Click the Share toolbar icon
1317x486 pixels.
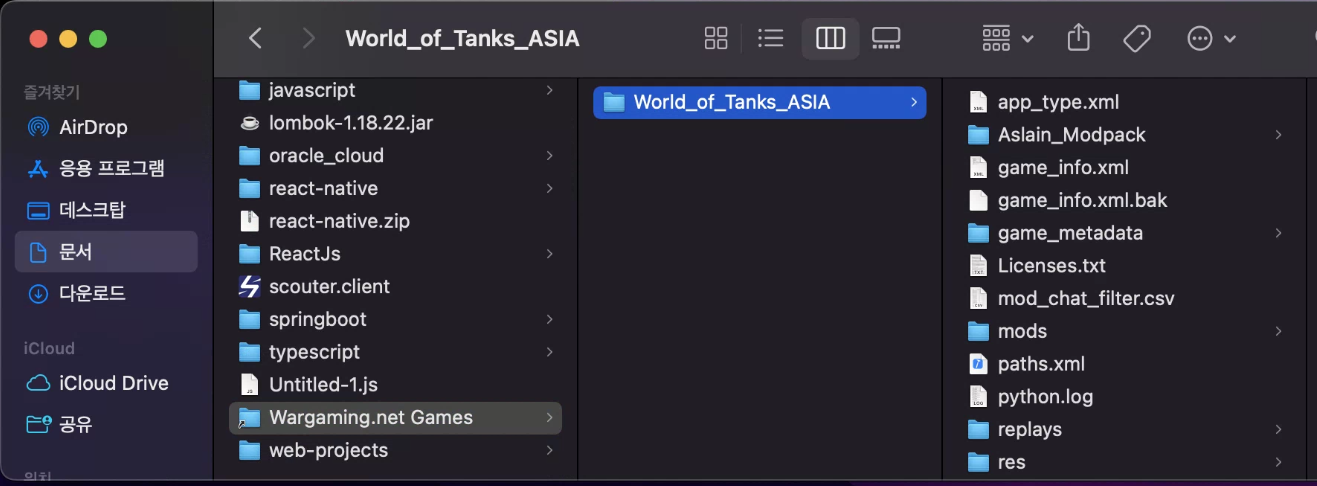coord(1078,38)
